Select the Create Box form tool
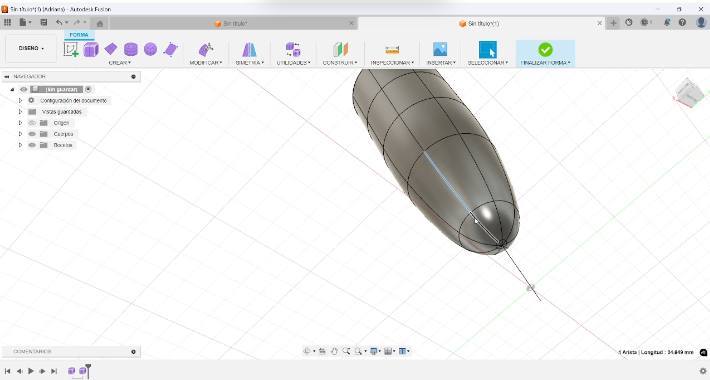710x380 pixels. 91,49
